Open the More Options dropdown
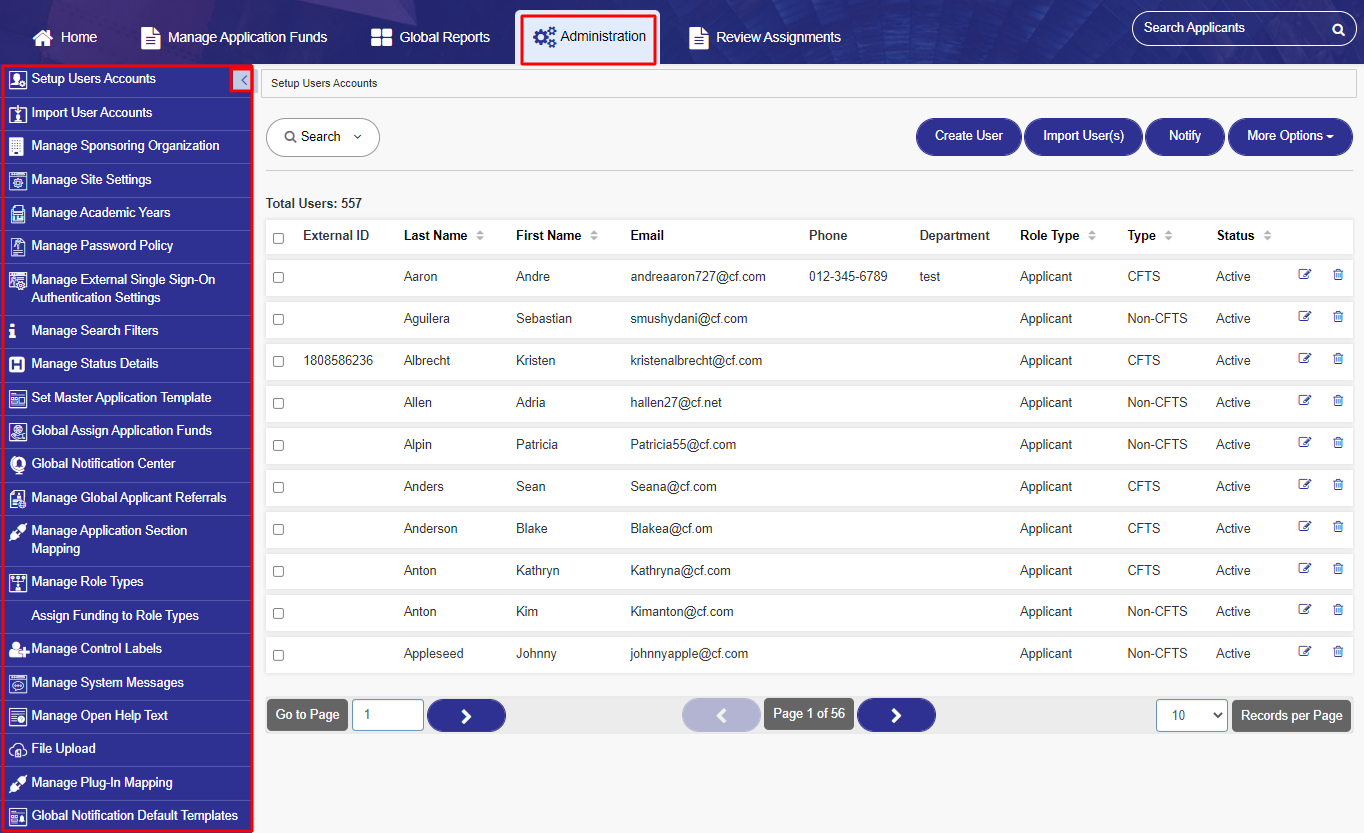 click(1290, 136)
